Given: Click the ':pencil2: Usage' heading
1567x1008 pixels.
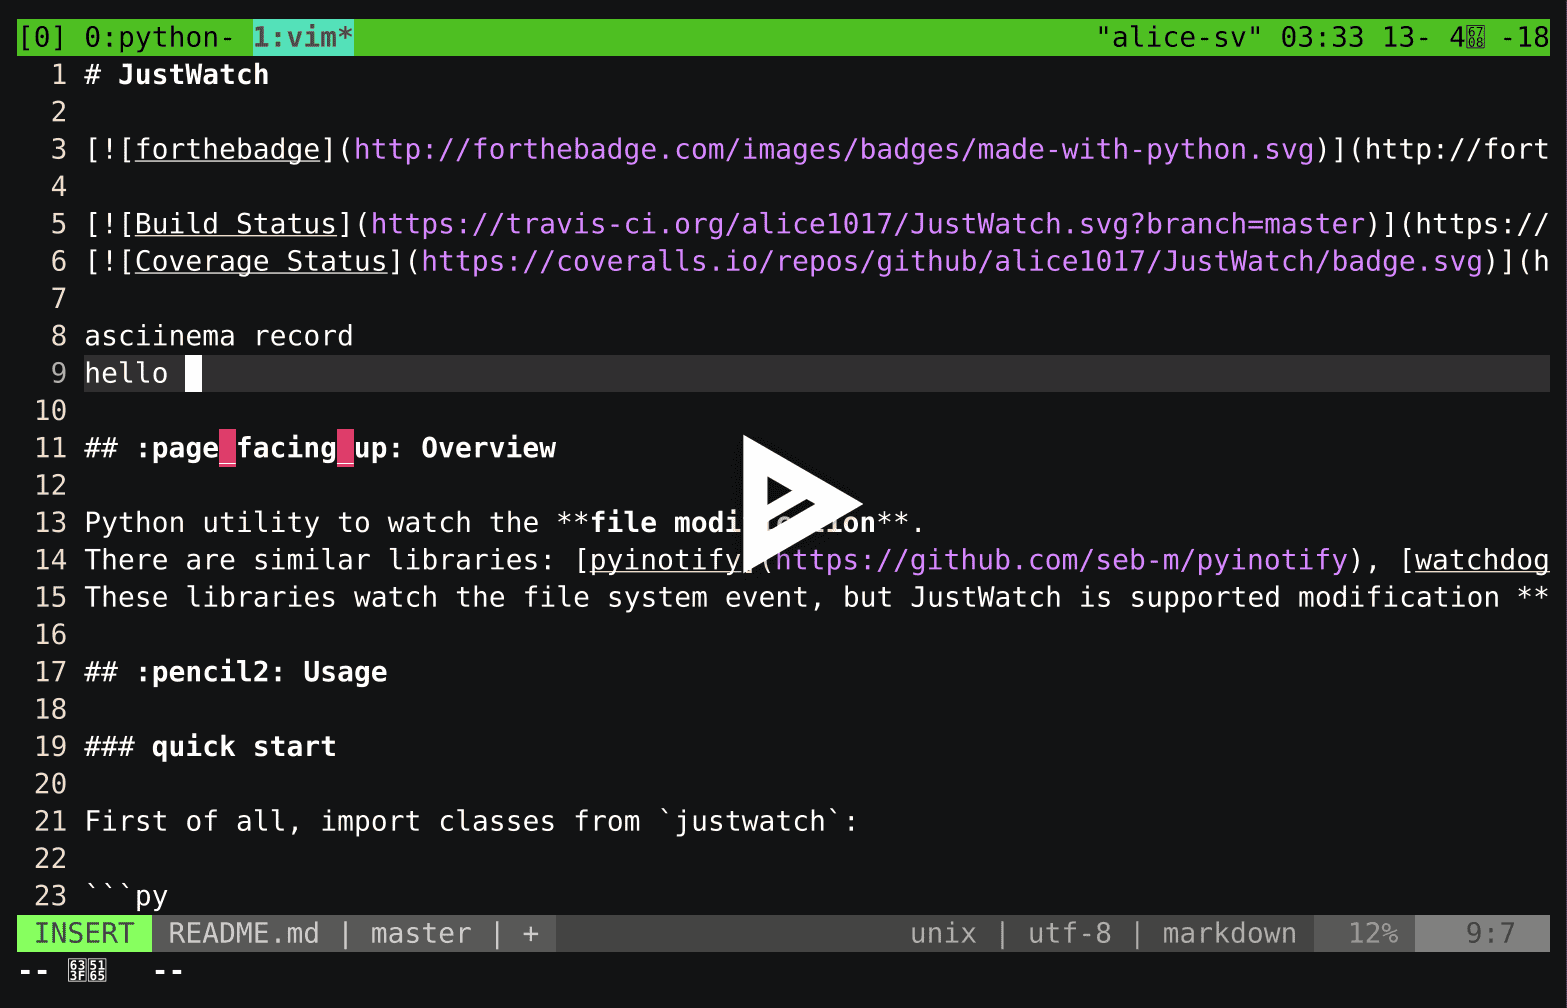Looking at the screenshot, I should 236,672.
